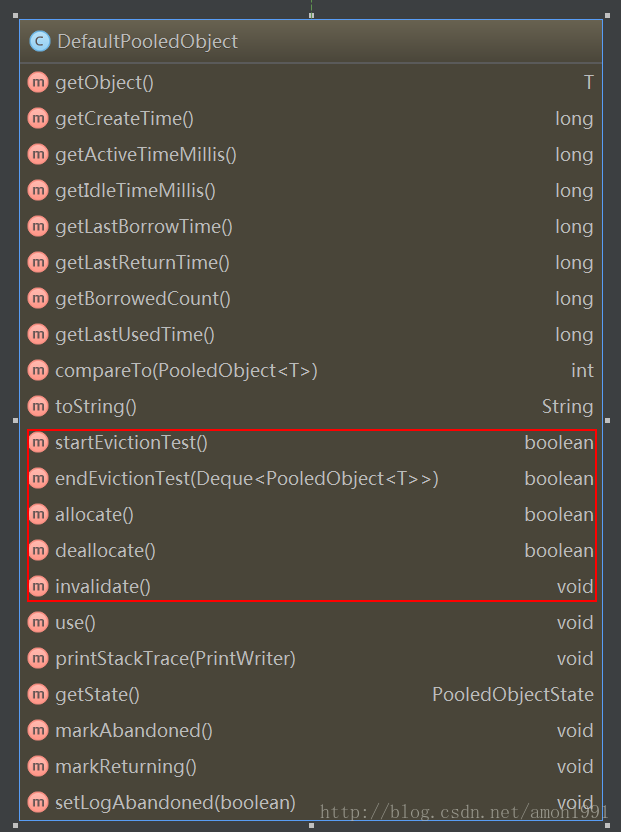Select the getIdleTimeMillis() method
Viewport: 621px width, 832px height.
point(311,190)
